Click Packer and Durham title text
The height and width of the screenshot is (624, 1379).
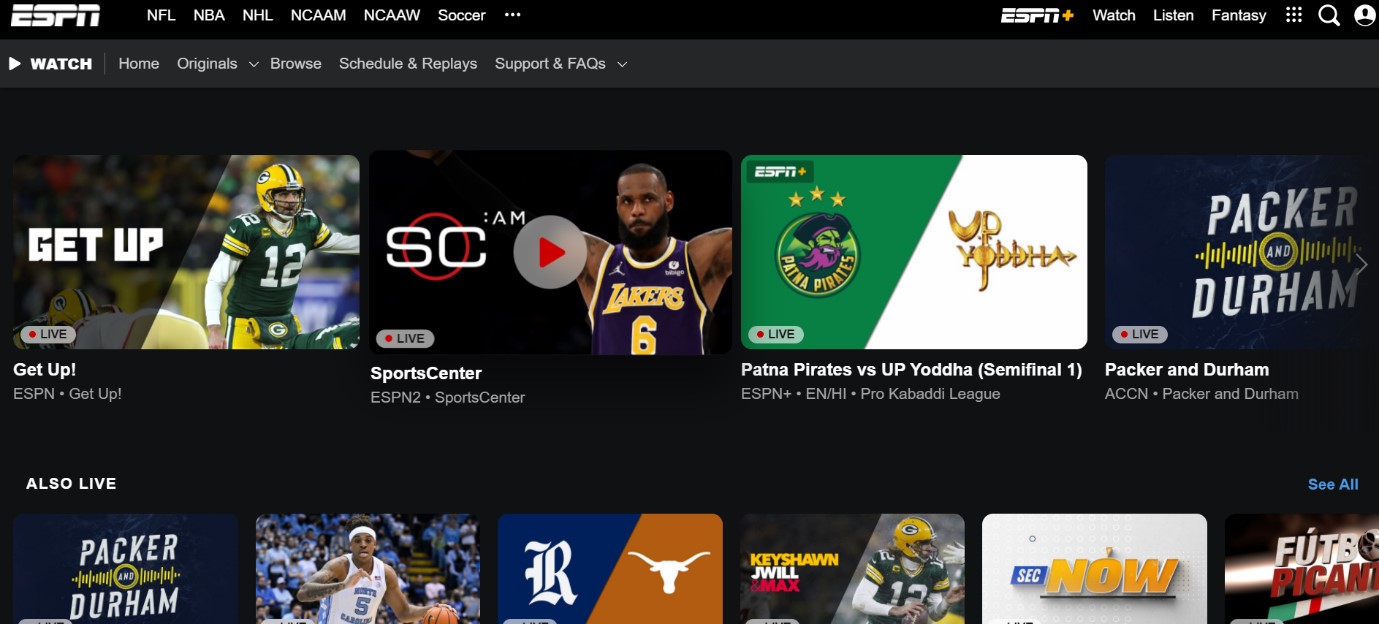pyautogui.click(x=1187, y=369)
